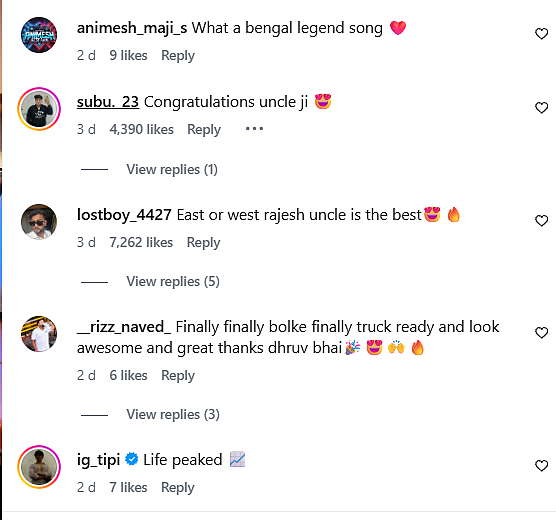Open __rizz_naved_ username link
This screenshot has height=520, width=556.
[124, 327]
